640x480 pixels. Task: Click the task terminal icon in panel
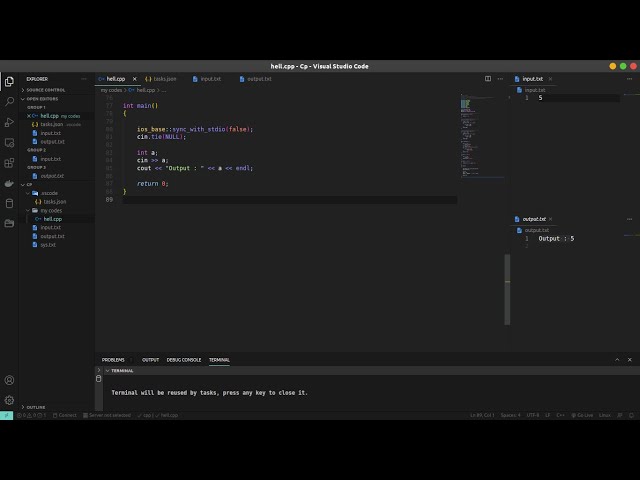pos(98,379)
